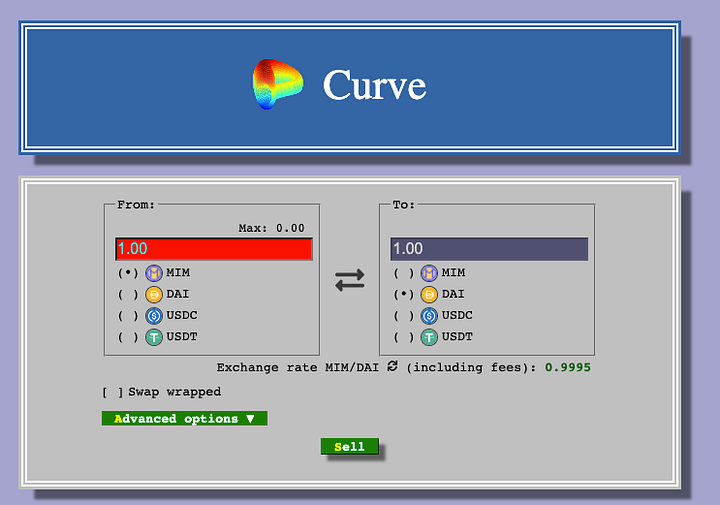The image size is (720, 505).
Task: Click the MIM label in To
Action: [454, 273]
